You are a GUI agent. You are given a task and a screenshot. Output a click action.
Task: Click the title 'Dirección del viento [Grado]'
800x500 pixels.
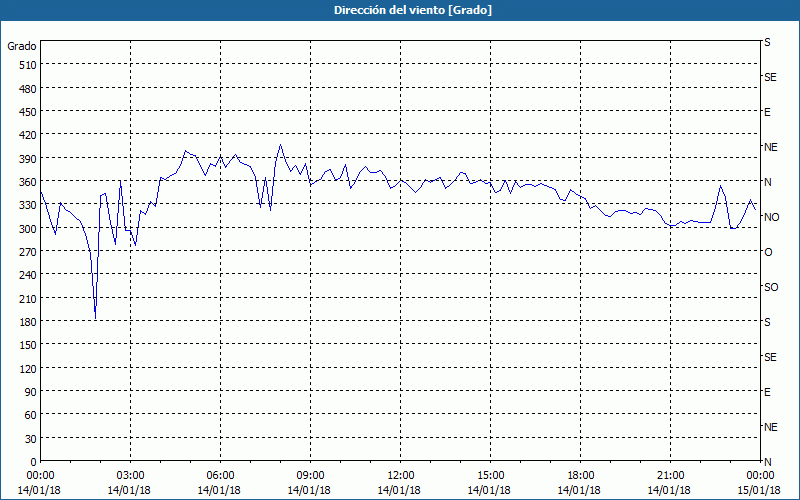point(413,10)
